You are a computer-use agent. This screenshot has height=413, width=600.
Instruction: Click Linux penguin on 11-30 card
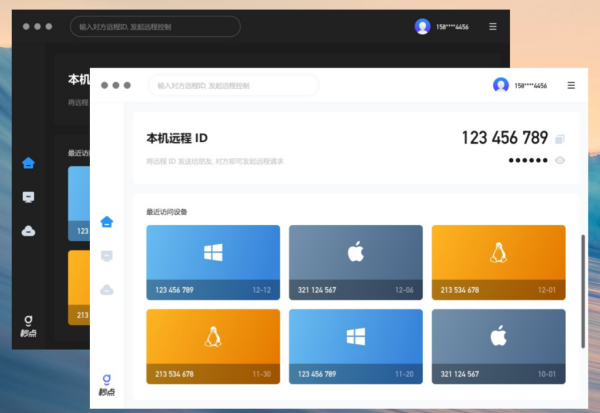(x=213, y=336)
